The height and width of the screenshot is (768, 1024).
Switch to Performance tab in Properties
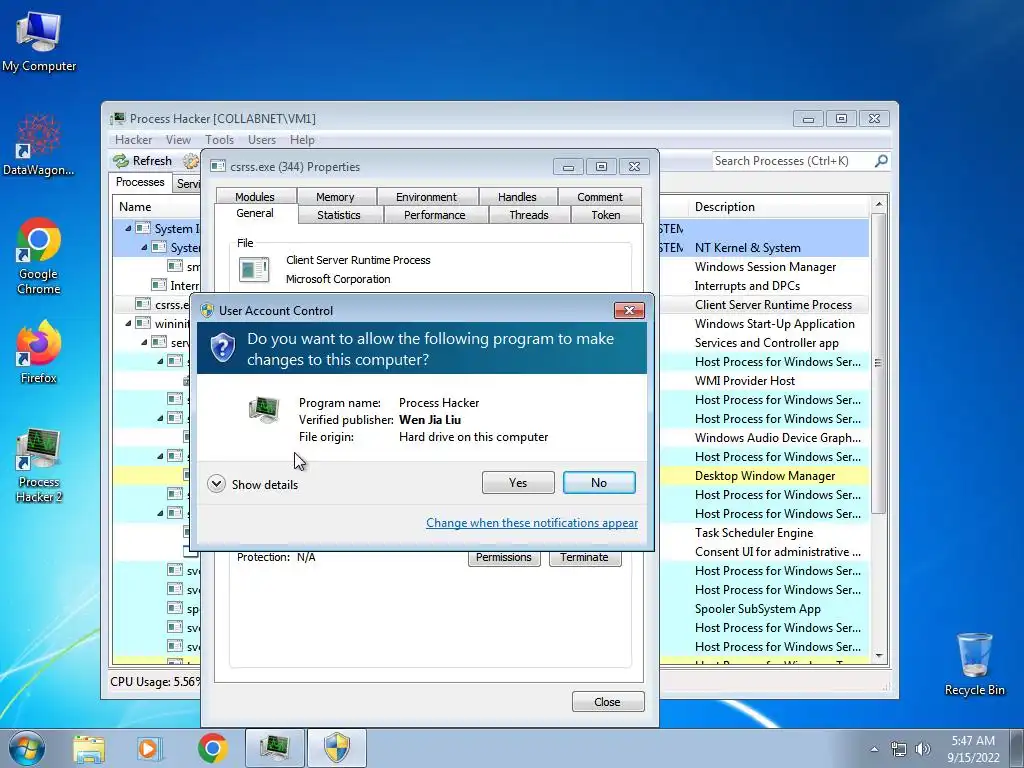pyautogui.click(x=434, y=215)
